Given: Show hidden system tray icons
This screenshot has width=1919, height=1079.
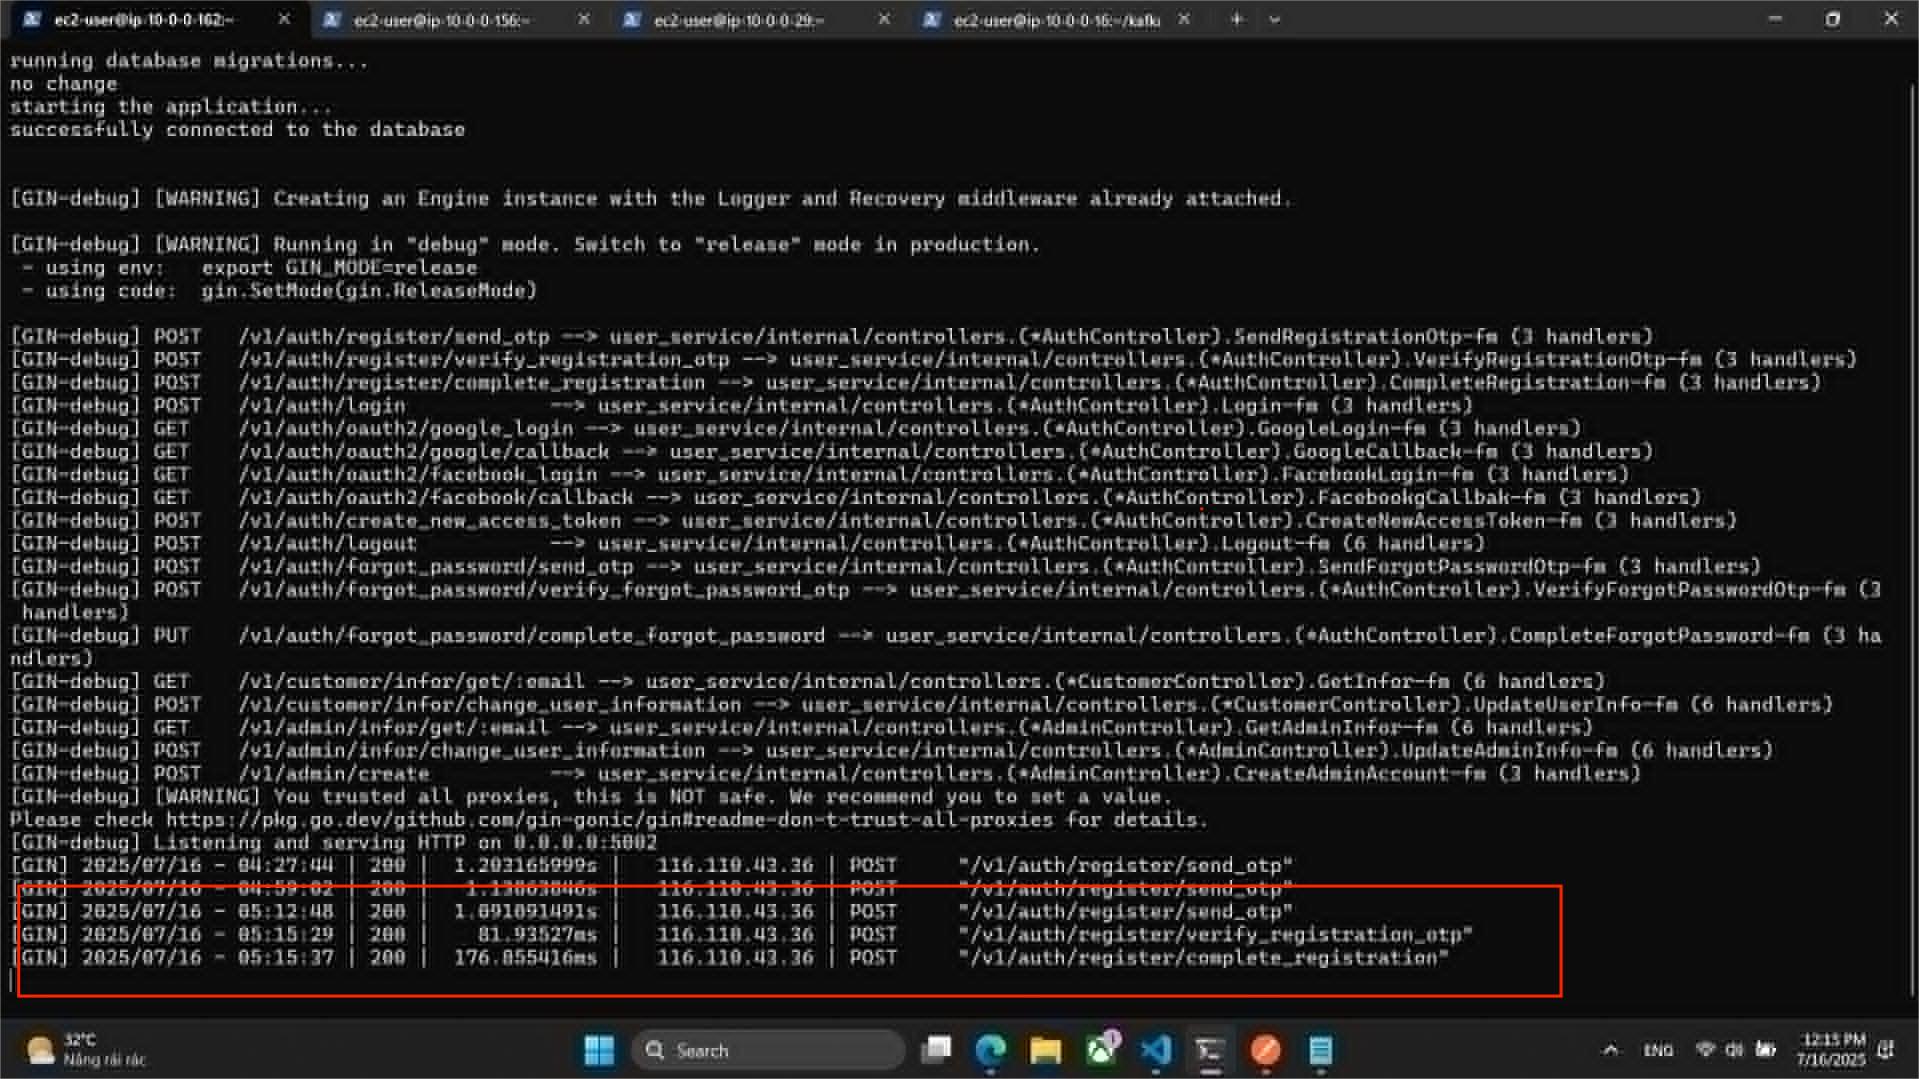Looking at the screenshot, I should point(1610,1050).
